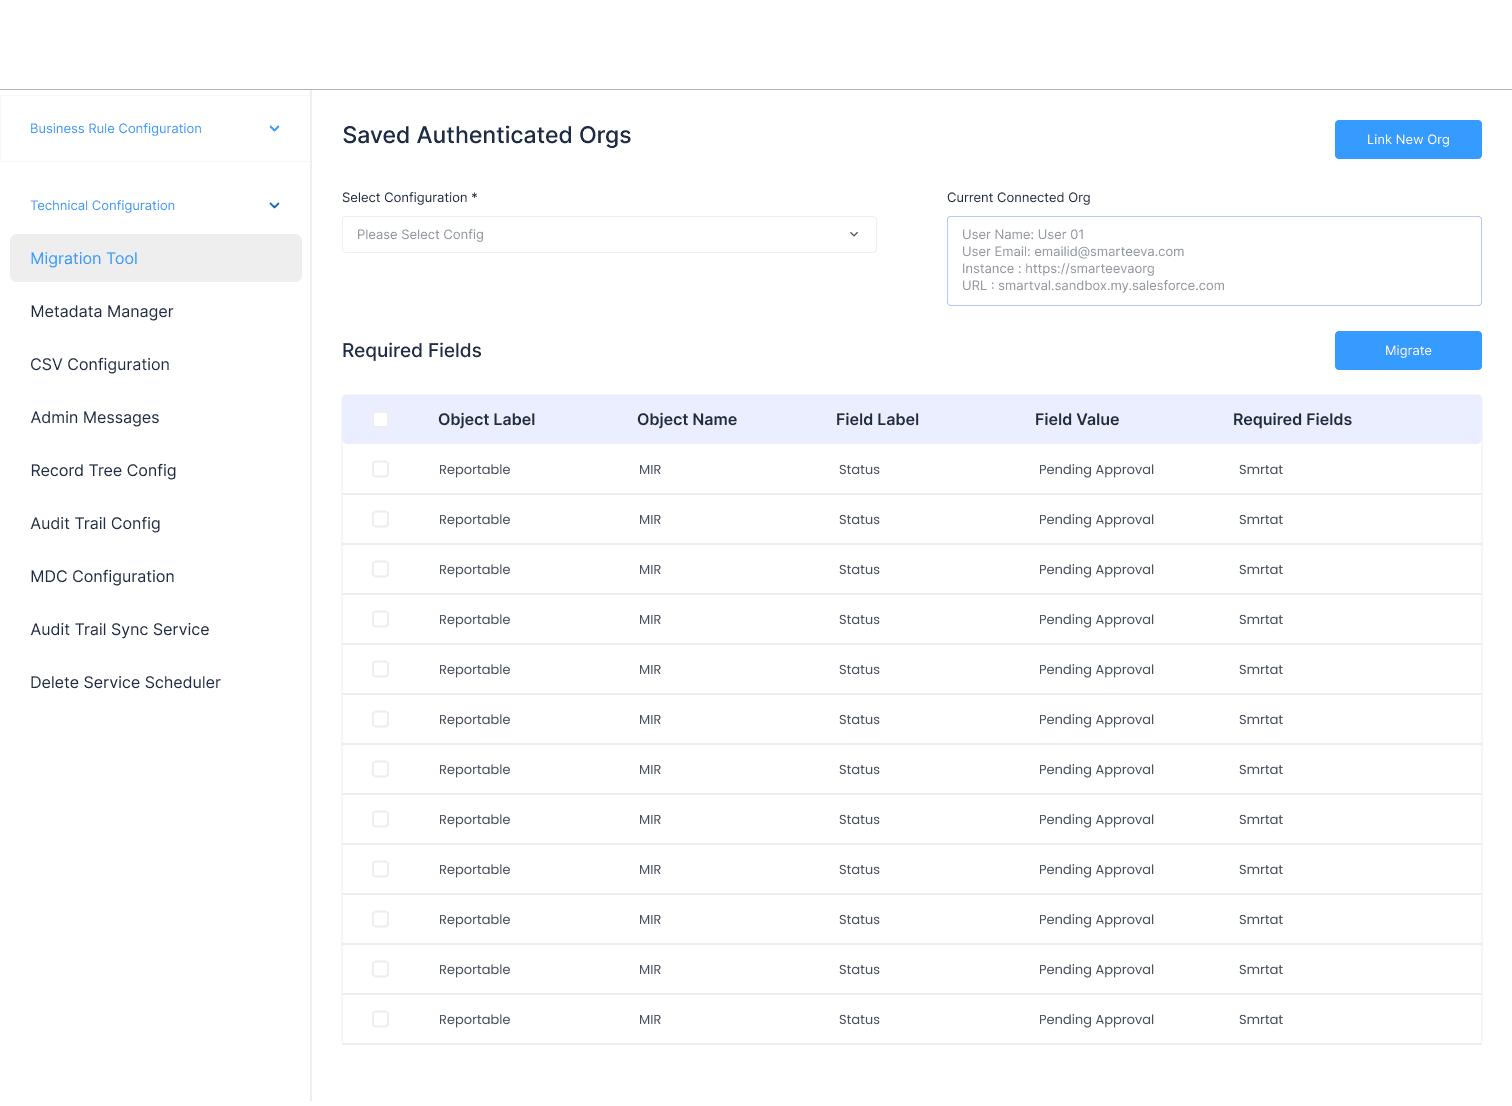This screenshot has width=1512, height=1106.
Task: Open Delete Service Scheduler
Action: click(x=125, y=682)
